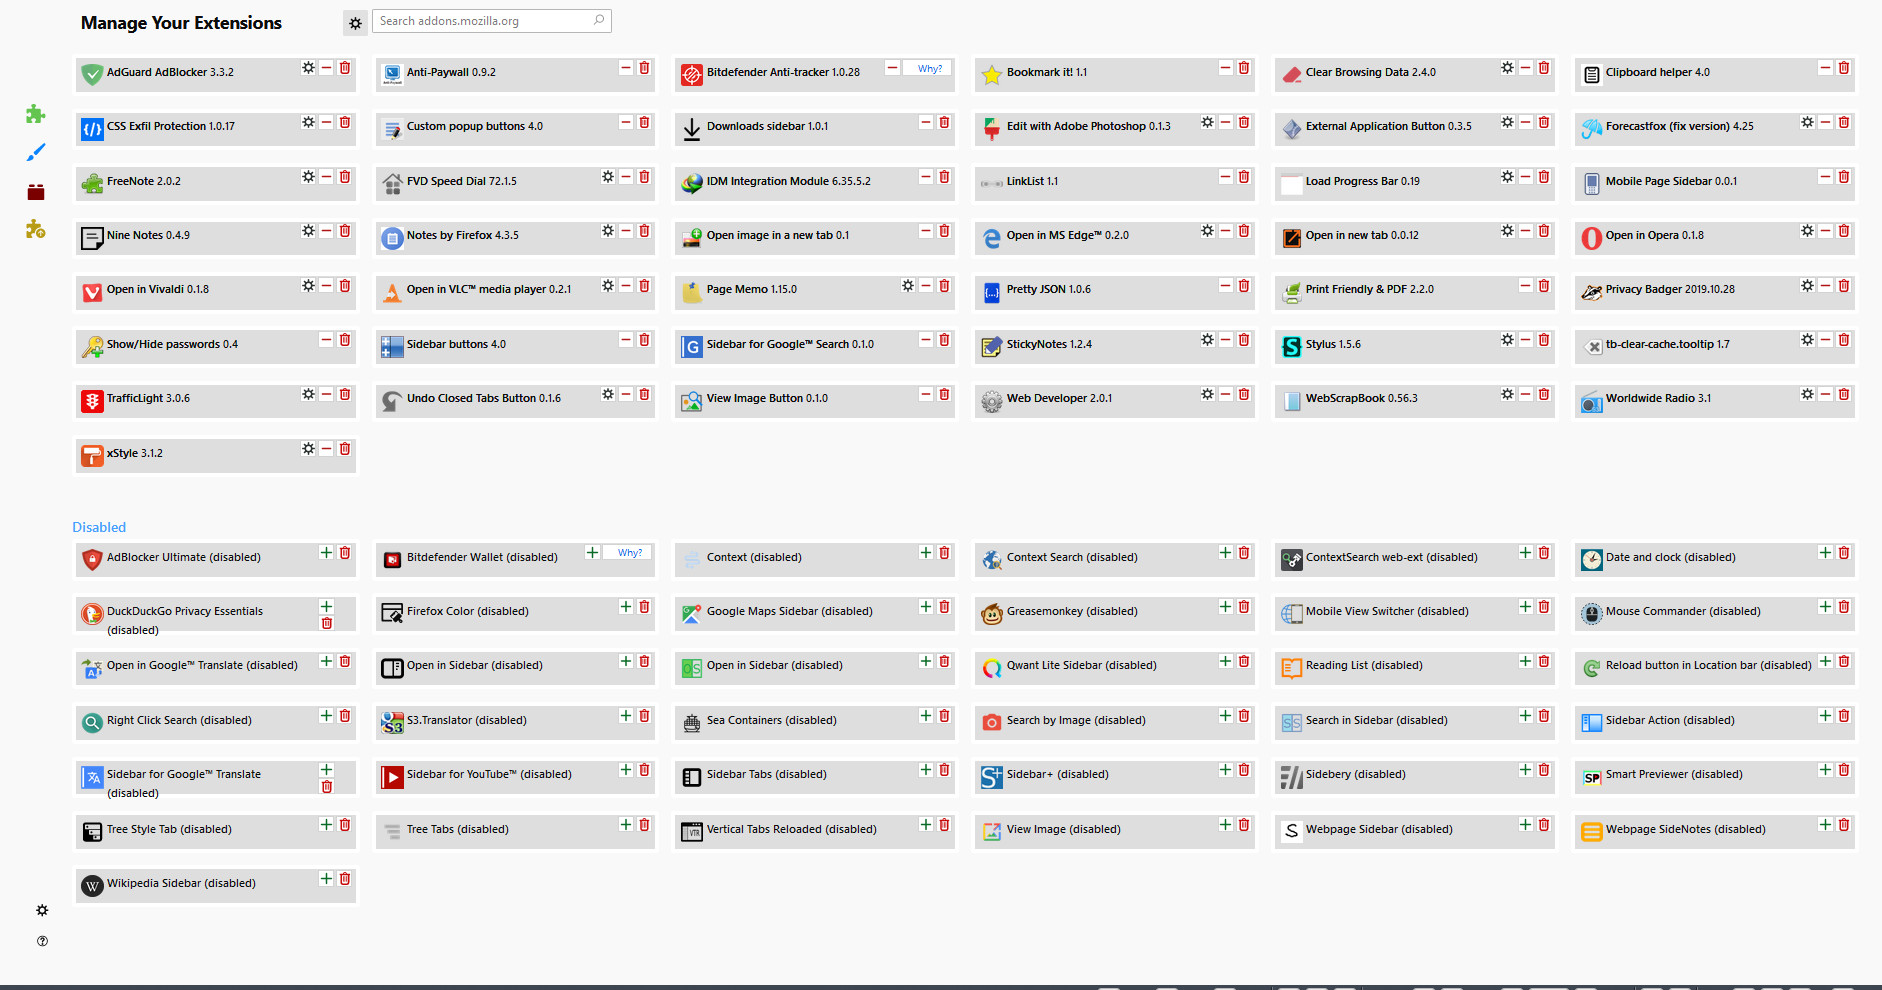Select the Firefox Color (disabled) entry
1882x990 pixels.
515,613
